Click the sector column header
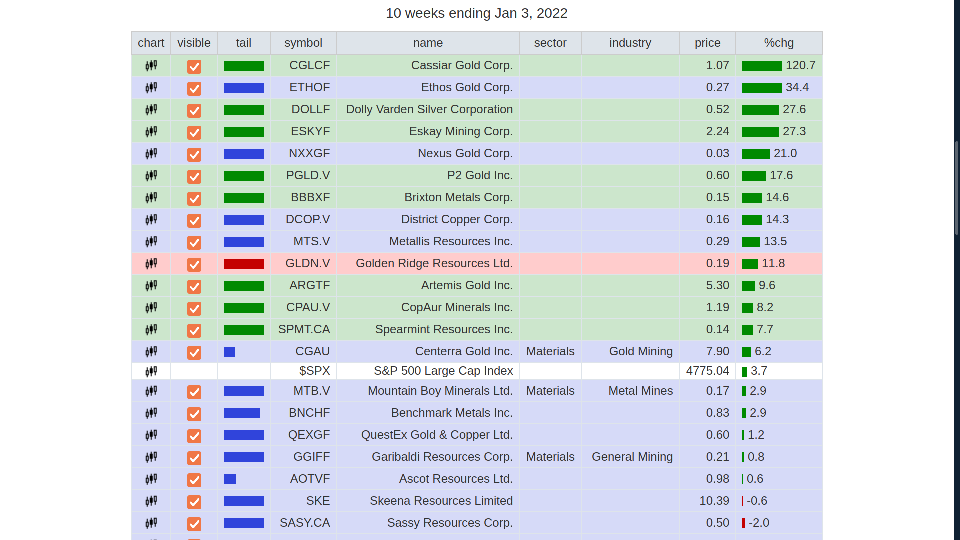Viewport: 960px width, 540px height. click(550, 43)
